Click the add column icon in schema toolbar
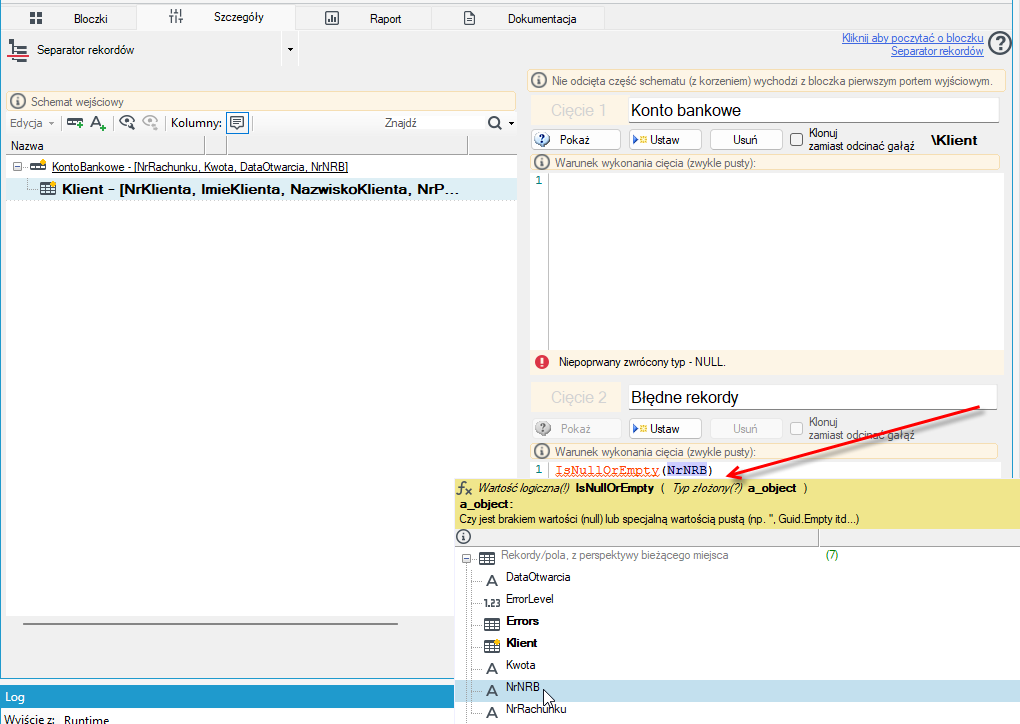 pyautogui.click(x=75, y=122)
